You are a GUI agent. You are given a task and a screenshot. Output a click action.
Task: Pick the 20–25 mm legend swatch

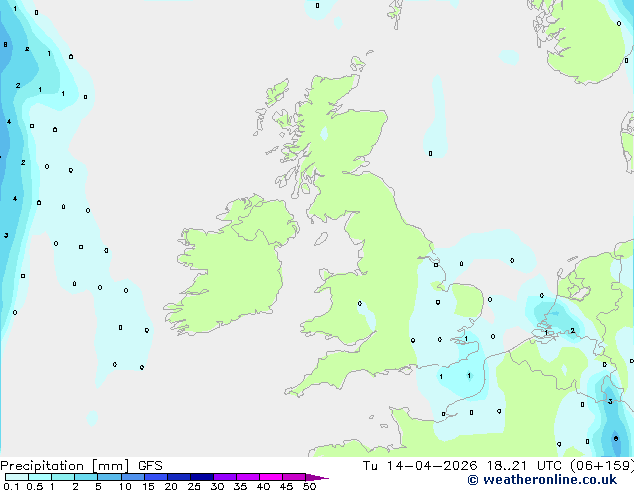click(179, 477)
